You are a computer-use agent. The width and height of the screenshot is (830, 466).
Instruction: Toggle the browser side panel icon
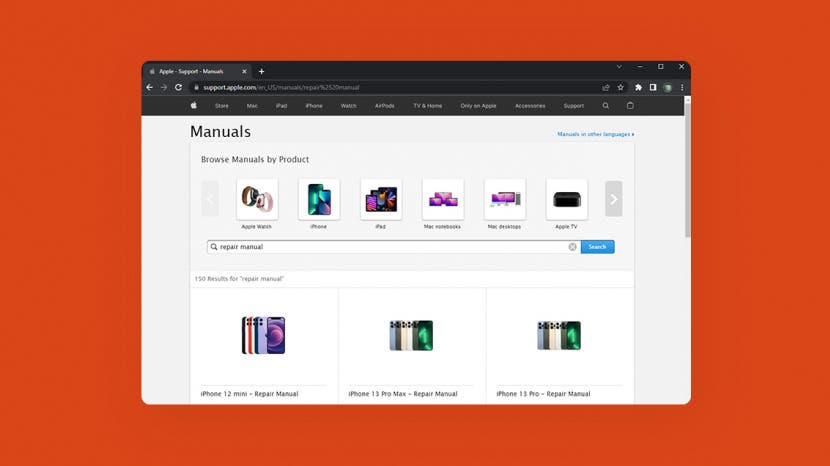(653, 87)
